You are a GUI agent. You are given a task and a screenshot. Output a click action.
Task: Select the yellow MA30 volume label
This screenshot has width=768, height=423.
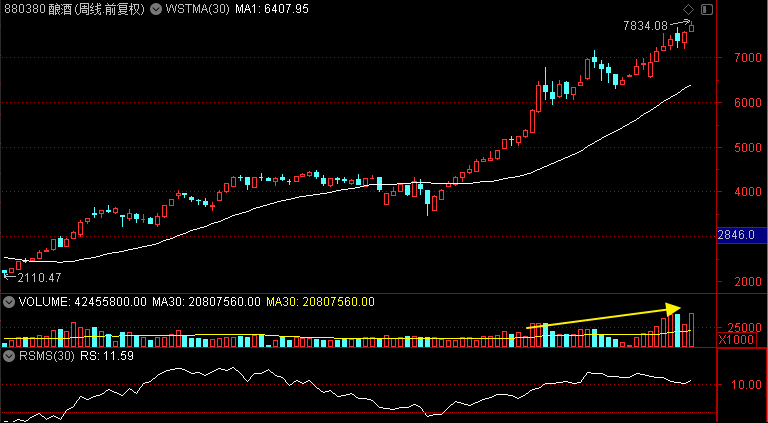pyautogui.click(x=320, y=302)
